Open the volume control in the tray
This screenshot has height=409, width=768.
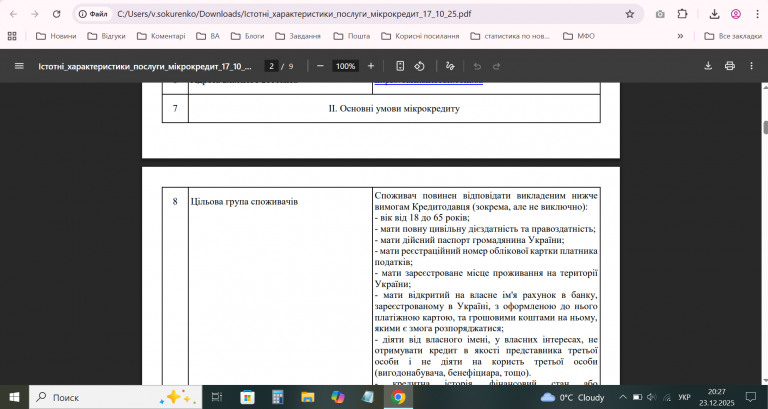pos(651,397)
